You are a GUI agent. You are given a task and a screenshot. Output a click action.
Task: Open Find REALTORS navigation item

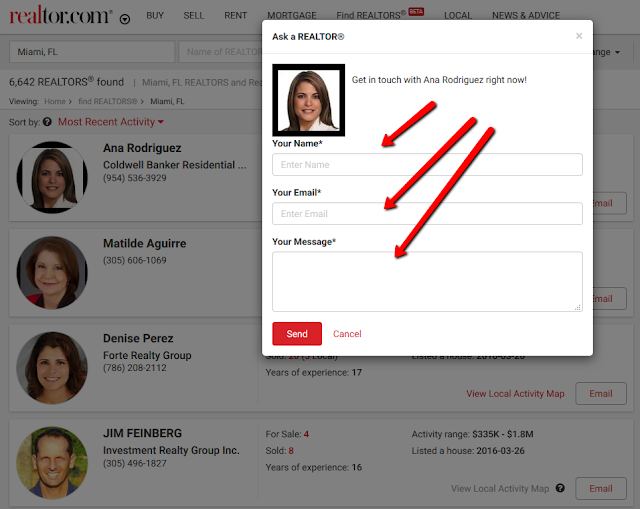(x=380, y=15)
